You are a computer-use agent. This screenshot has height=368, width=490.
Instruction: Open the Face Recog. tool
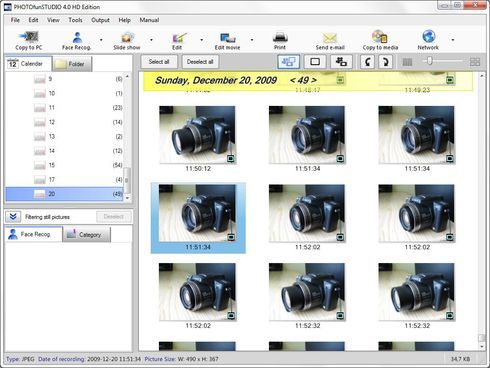(77, 40)
